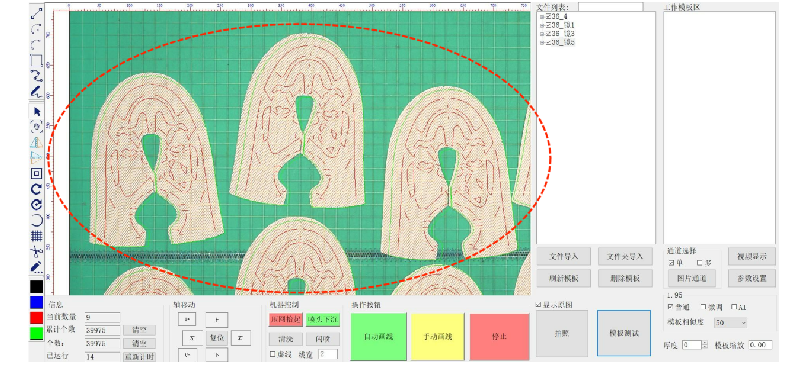Pick the red color swatch

click(36, 317)
